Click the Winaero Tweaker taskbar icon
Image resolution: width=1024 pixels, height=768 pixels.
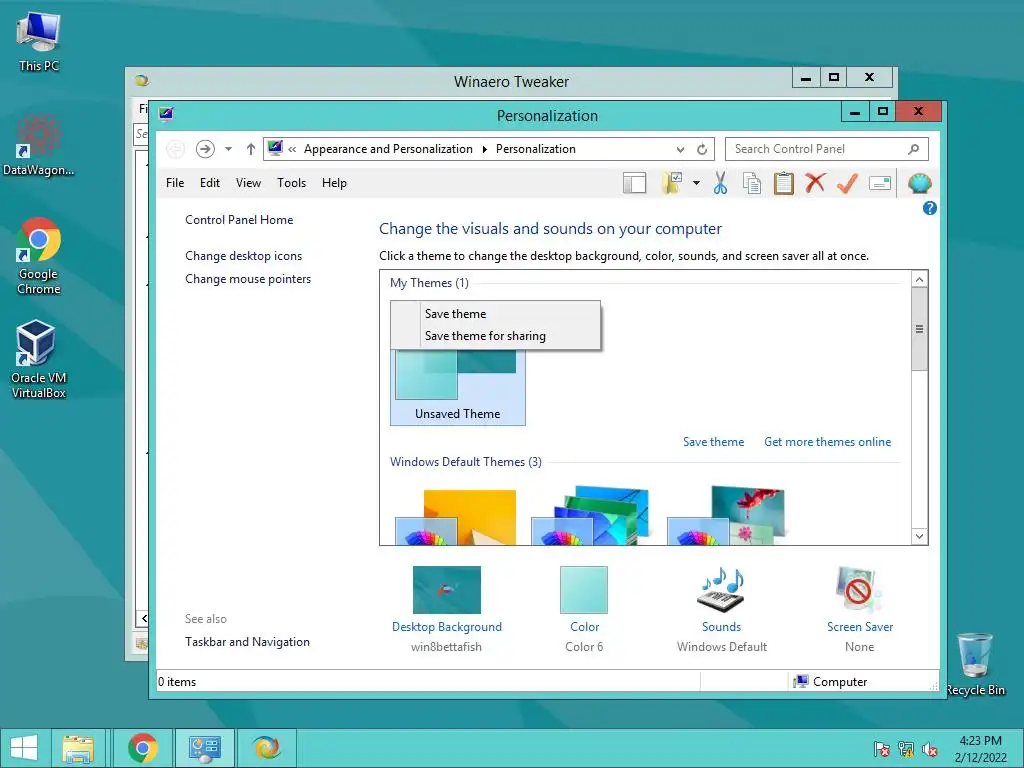pyautogui.click(x=267, y=748)
